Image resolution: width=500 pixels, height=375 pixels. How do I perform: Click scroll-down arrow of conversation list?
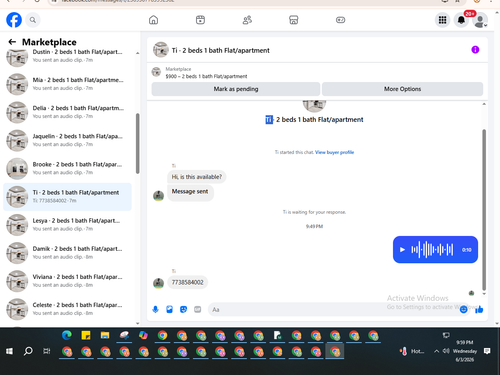[x=137, y=323]
